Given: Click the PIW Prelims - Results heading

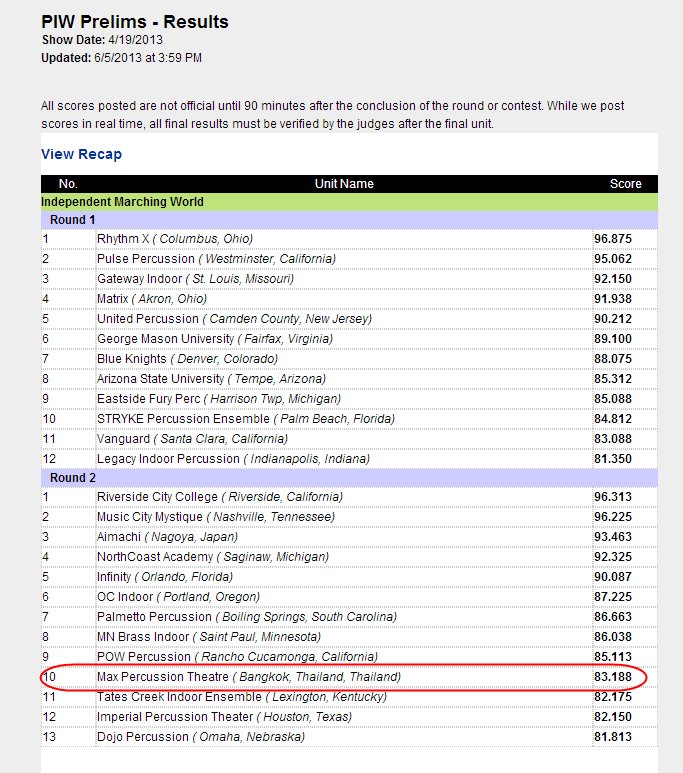Looking at the screenshot, I should click(135, 22).
